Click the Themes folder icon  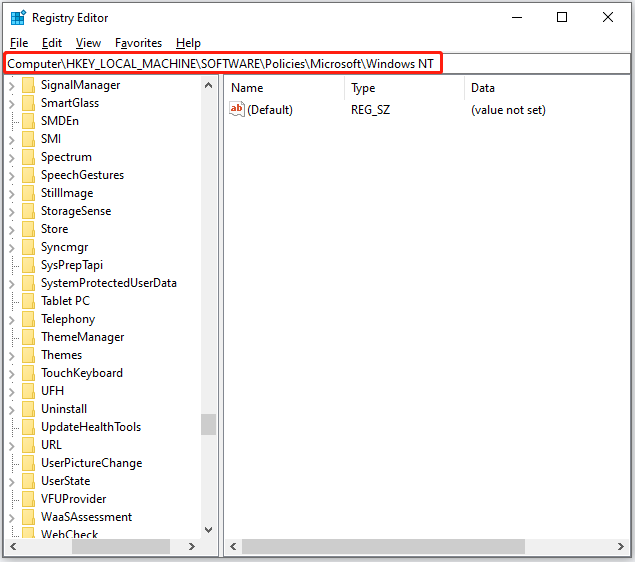[x=28, y=355]
